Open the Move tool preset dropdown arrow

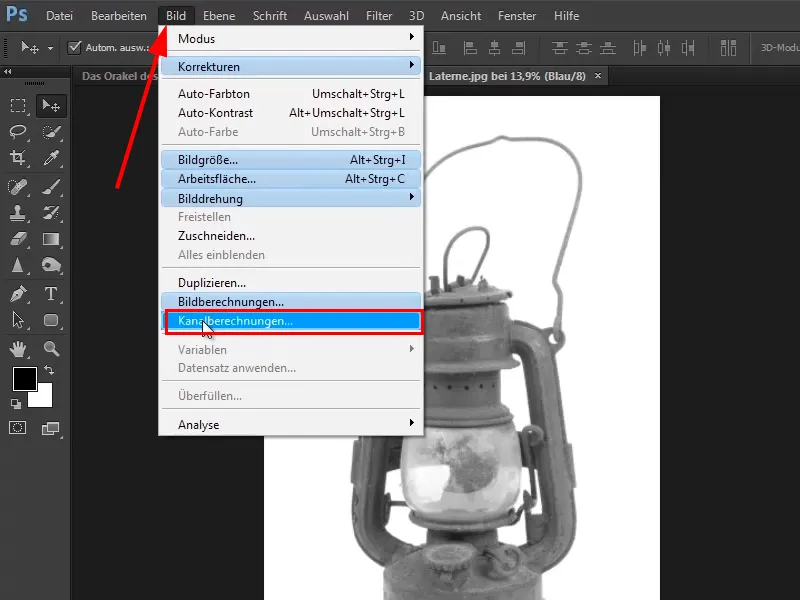pyautogui.click(x=50, y=48)
